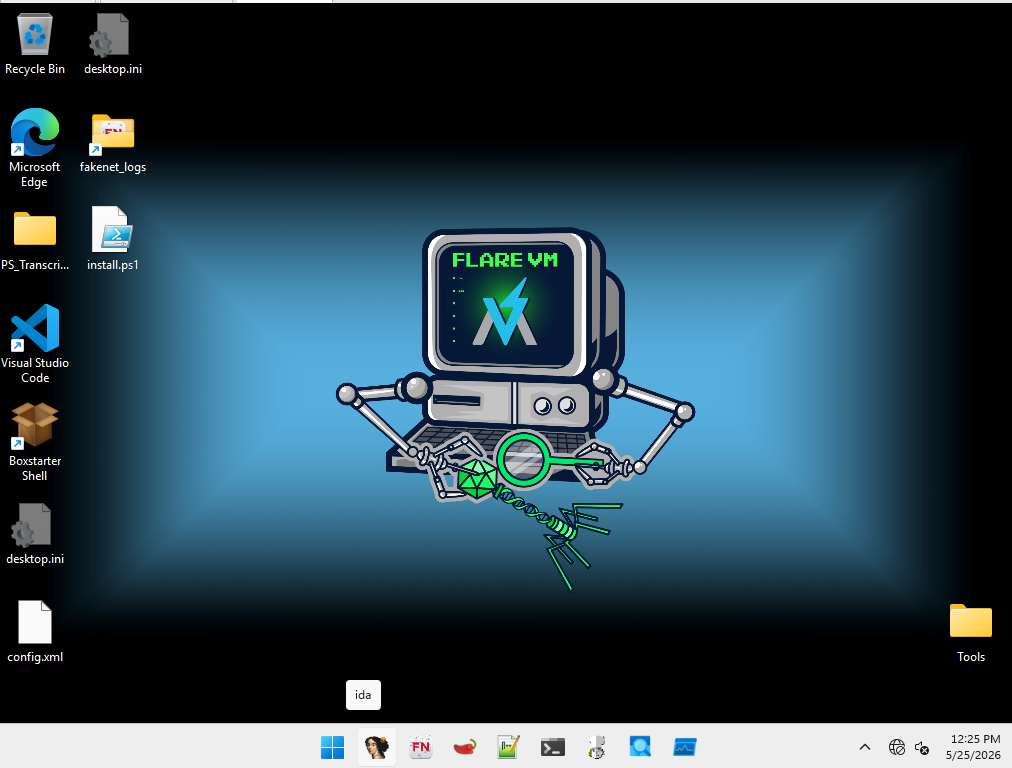This screenshot has width=1012, height=768.
Task: Open network status tray icon
Action: (897, 747)
